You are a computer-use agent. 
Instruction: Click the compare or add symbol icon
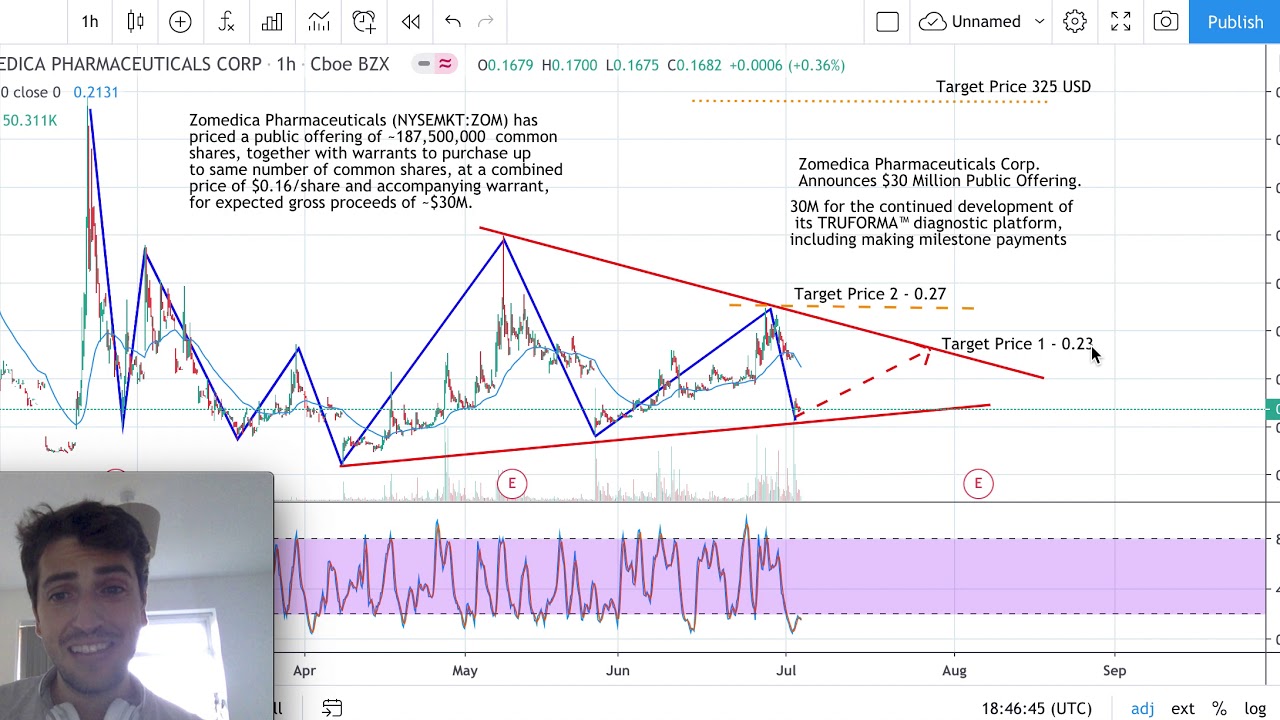[180, 21]
